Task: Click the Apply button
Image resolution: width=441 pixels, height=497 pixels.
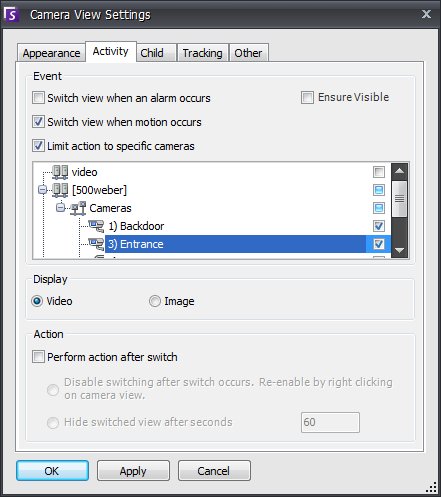Action: click(133, 471)
